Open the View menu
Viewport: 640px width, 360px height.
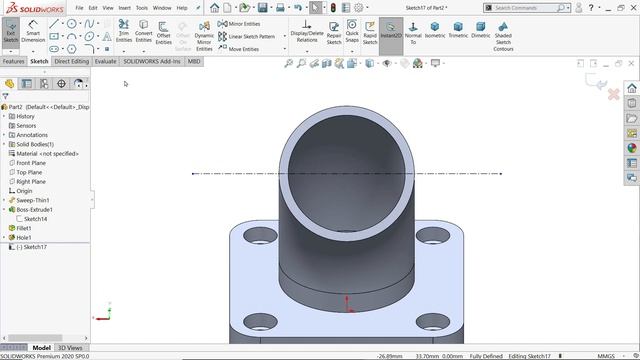(108, 8)
